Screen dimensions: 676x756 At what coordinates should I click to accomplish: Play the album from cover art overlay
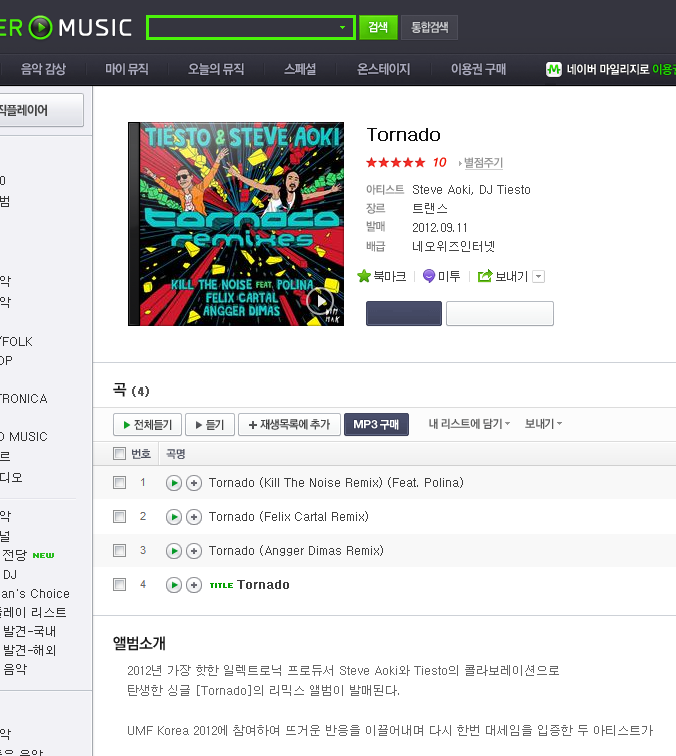click(320, 301)
